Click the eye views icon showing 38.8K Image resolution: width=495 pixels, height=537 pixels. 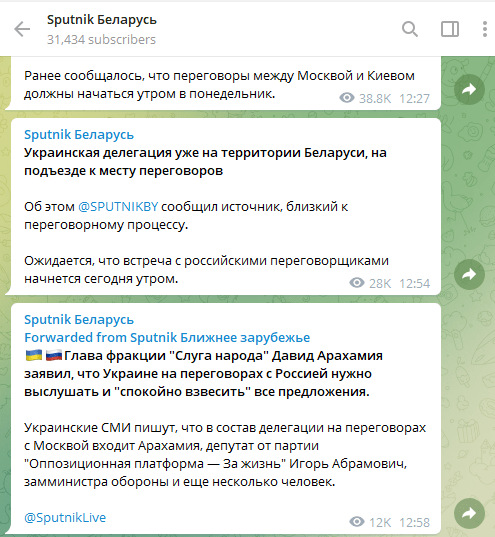(347, 98)
